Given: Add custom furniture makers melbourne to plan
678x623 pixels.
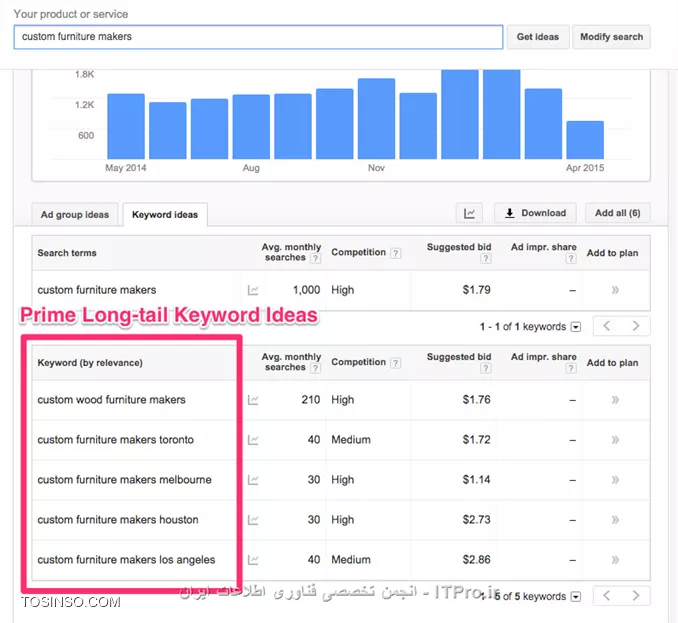Looking at the screenshot, I should click(x=615, y=480).
